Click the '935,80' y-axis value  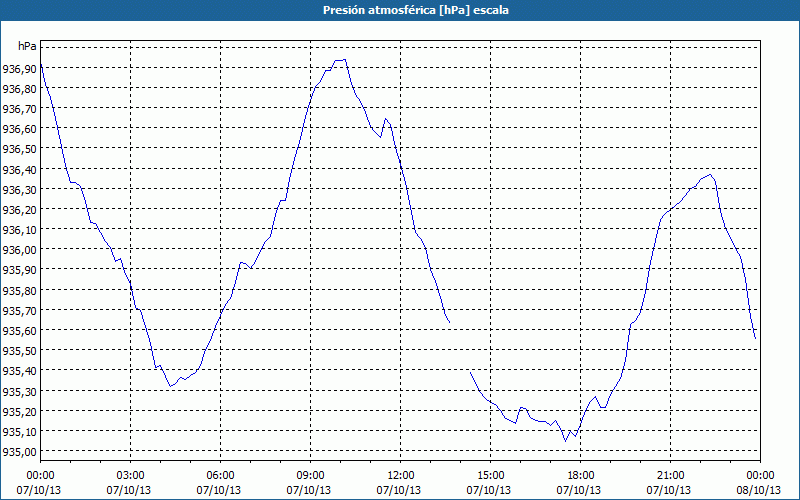point(19,290)
